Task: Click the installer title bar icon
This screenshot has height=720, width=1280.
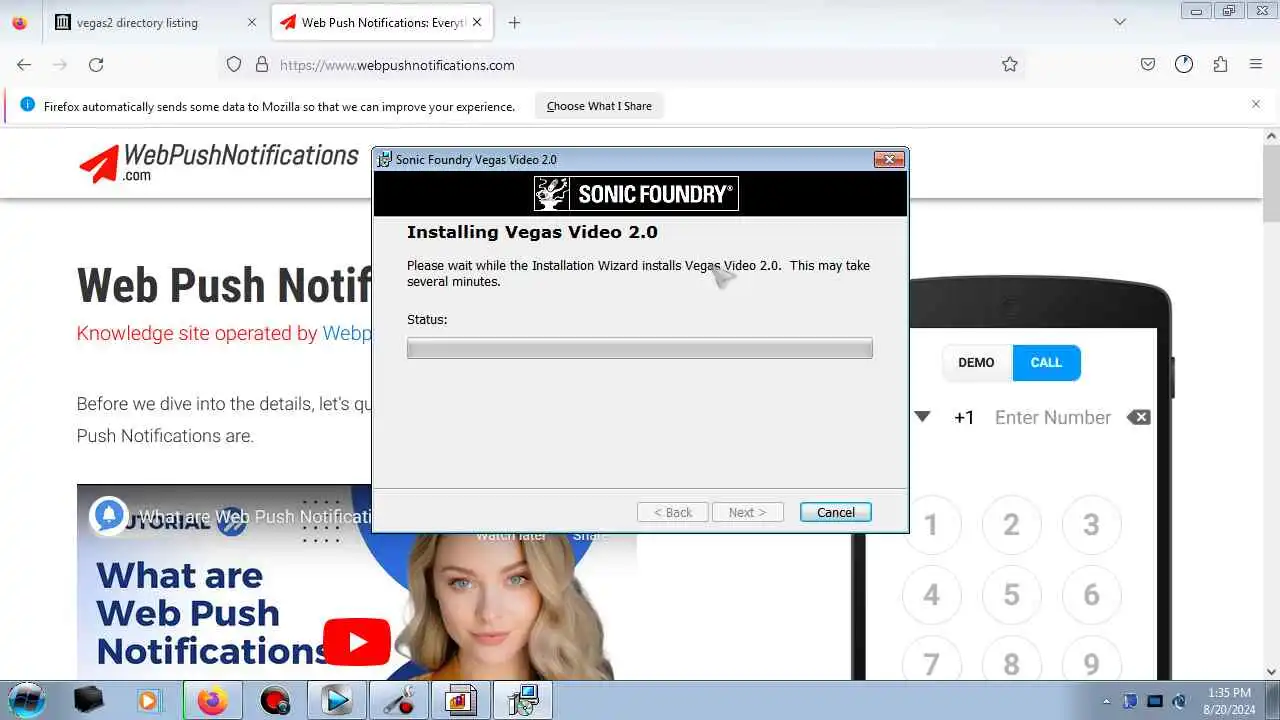Action: (x=384, y=159)
